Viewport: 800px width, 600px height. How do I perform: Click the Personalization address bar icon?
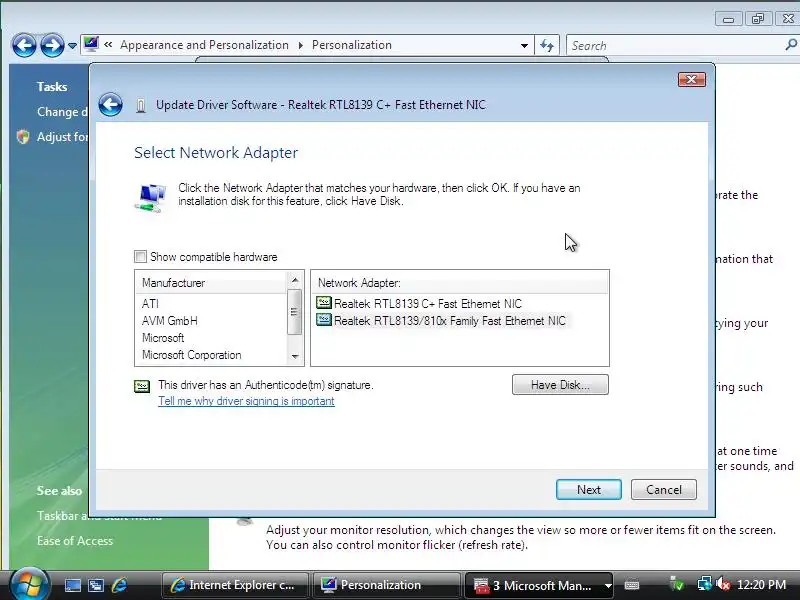click(91, 44)
